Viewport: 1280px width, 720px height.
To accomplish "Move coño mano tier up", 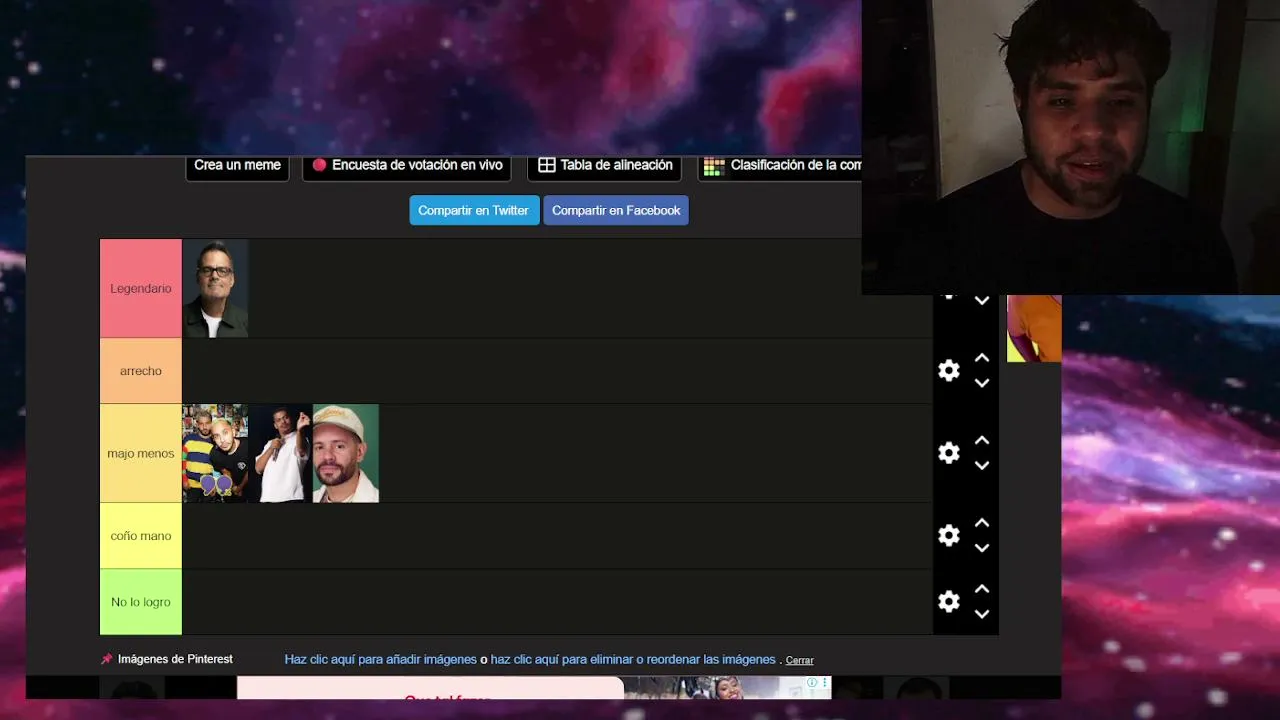I will pos(982,523).
